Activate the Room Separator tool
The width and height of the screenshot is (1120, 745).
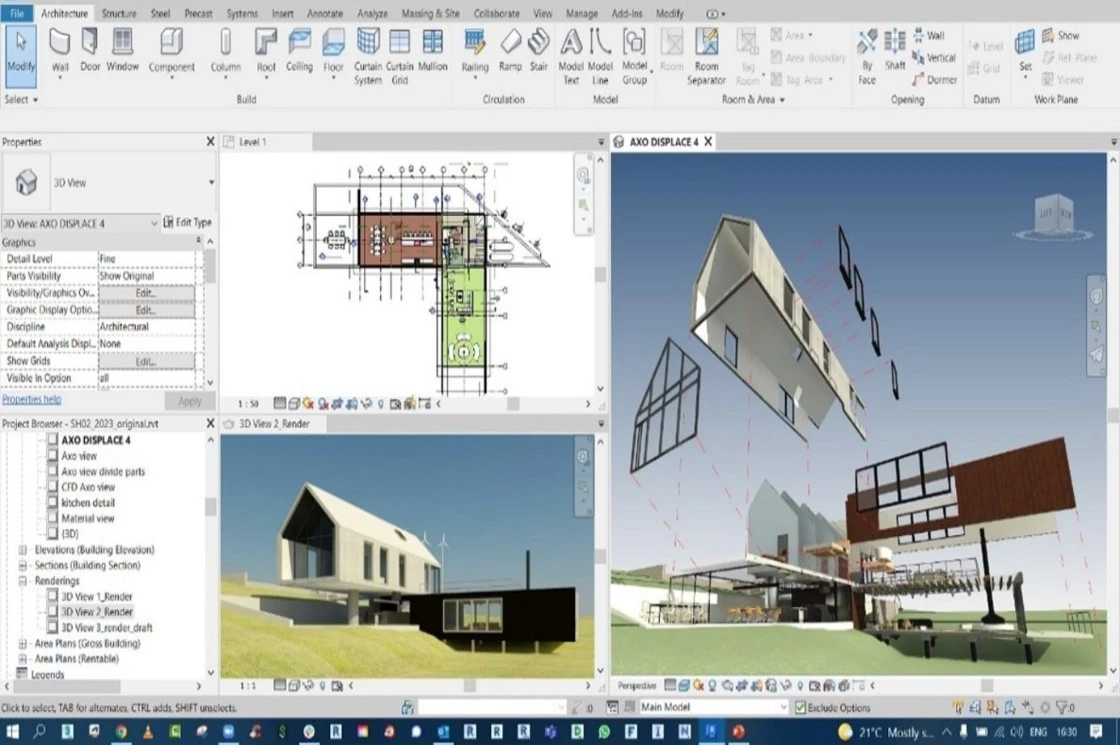click(x=706, y=55)
